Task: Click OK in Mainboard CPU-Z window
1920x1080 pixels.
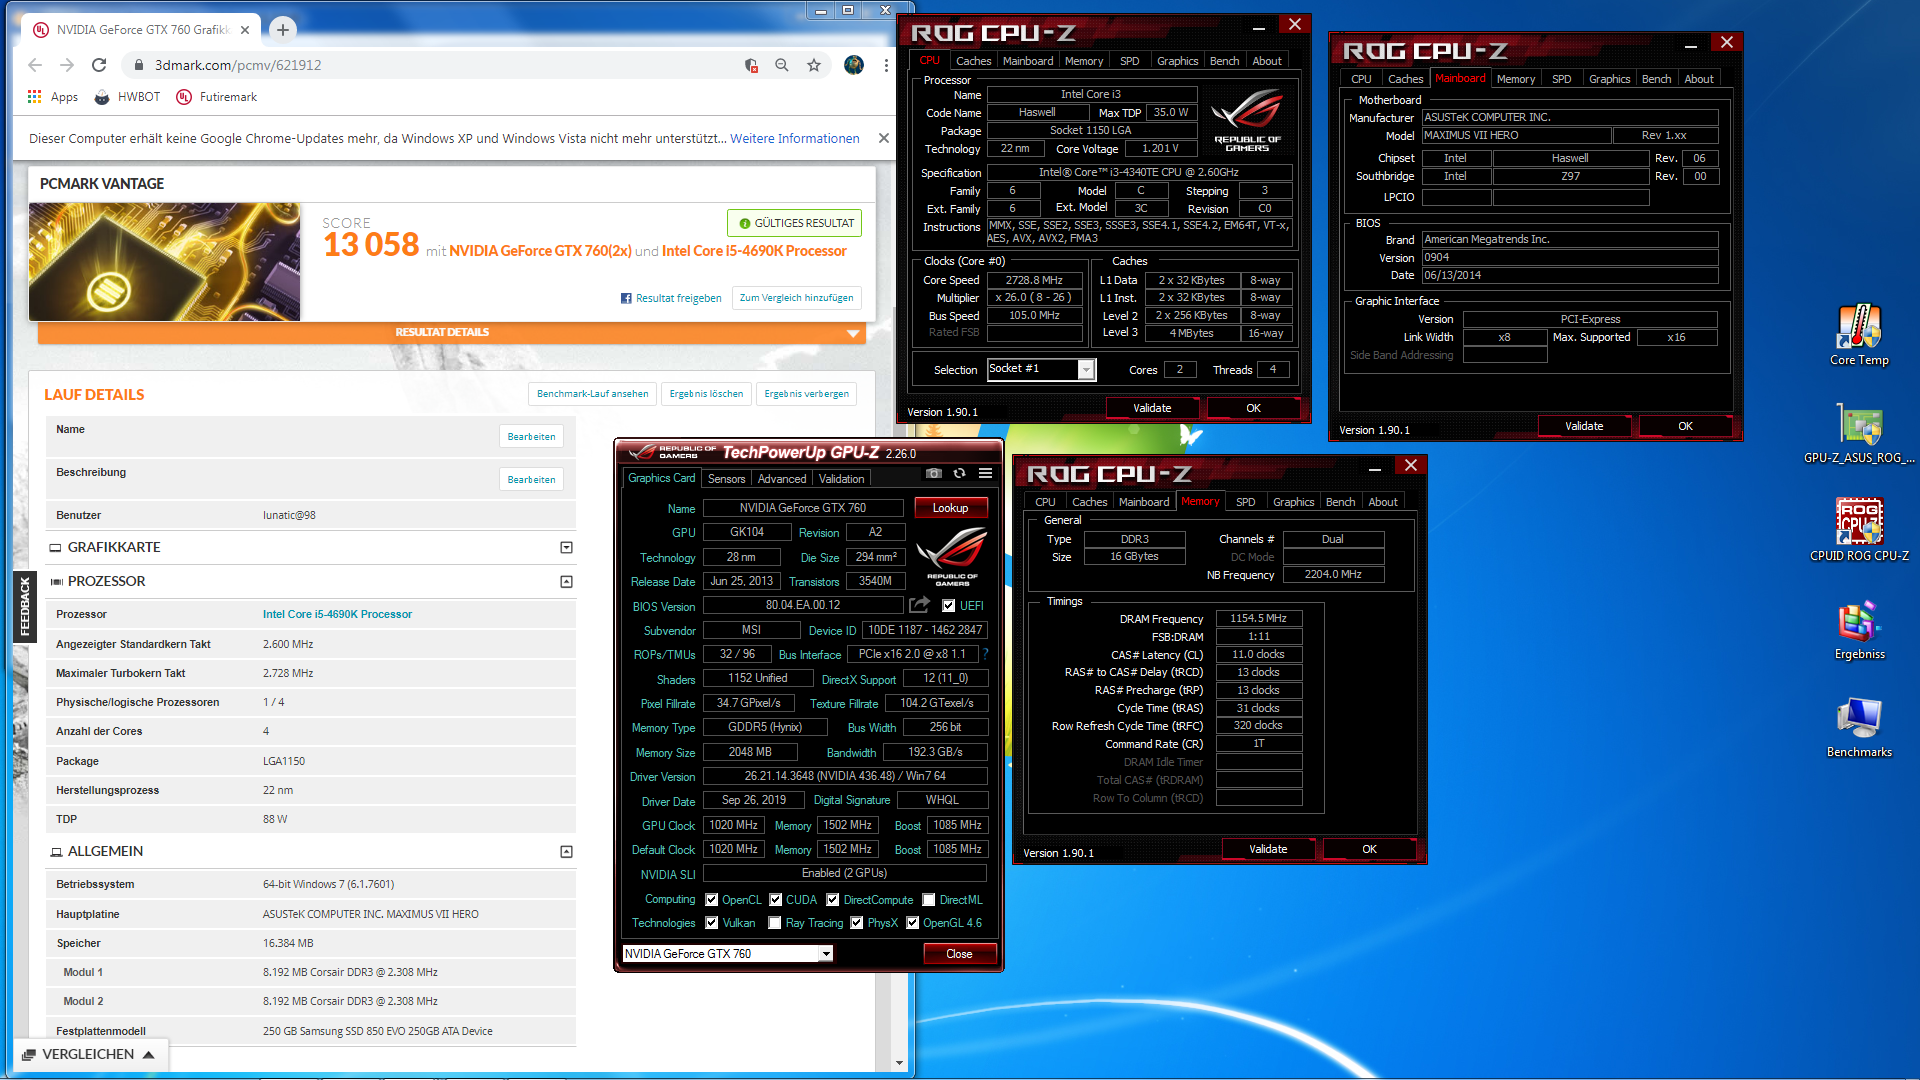Action: [1685, 426]
